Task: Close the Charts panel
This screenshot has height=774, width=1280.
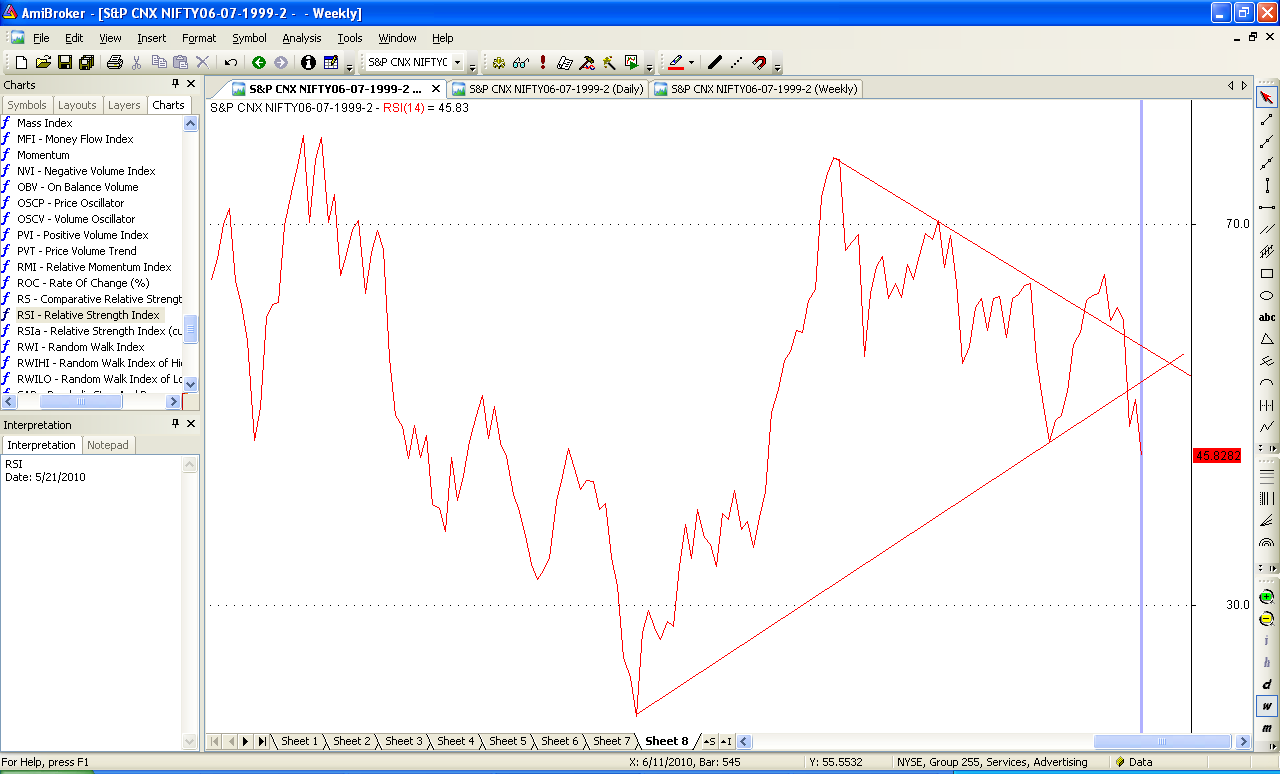Action: (191, 84)
